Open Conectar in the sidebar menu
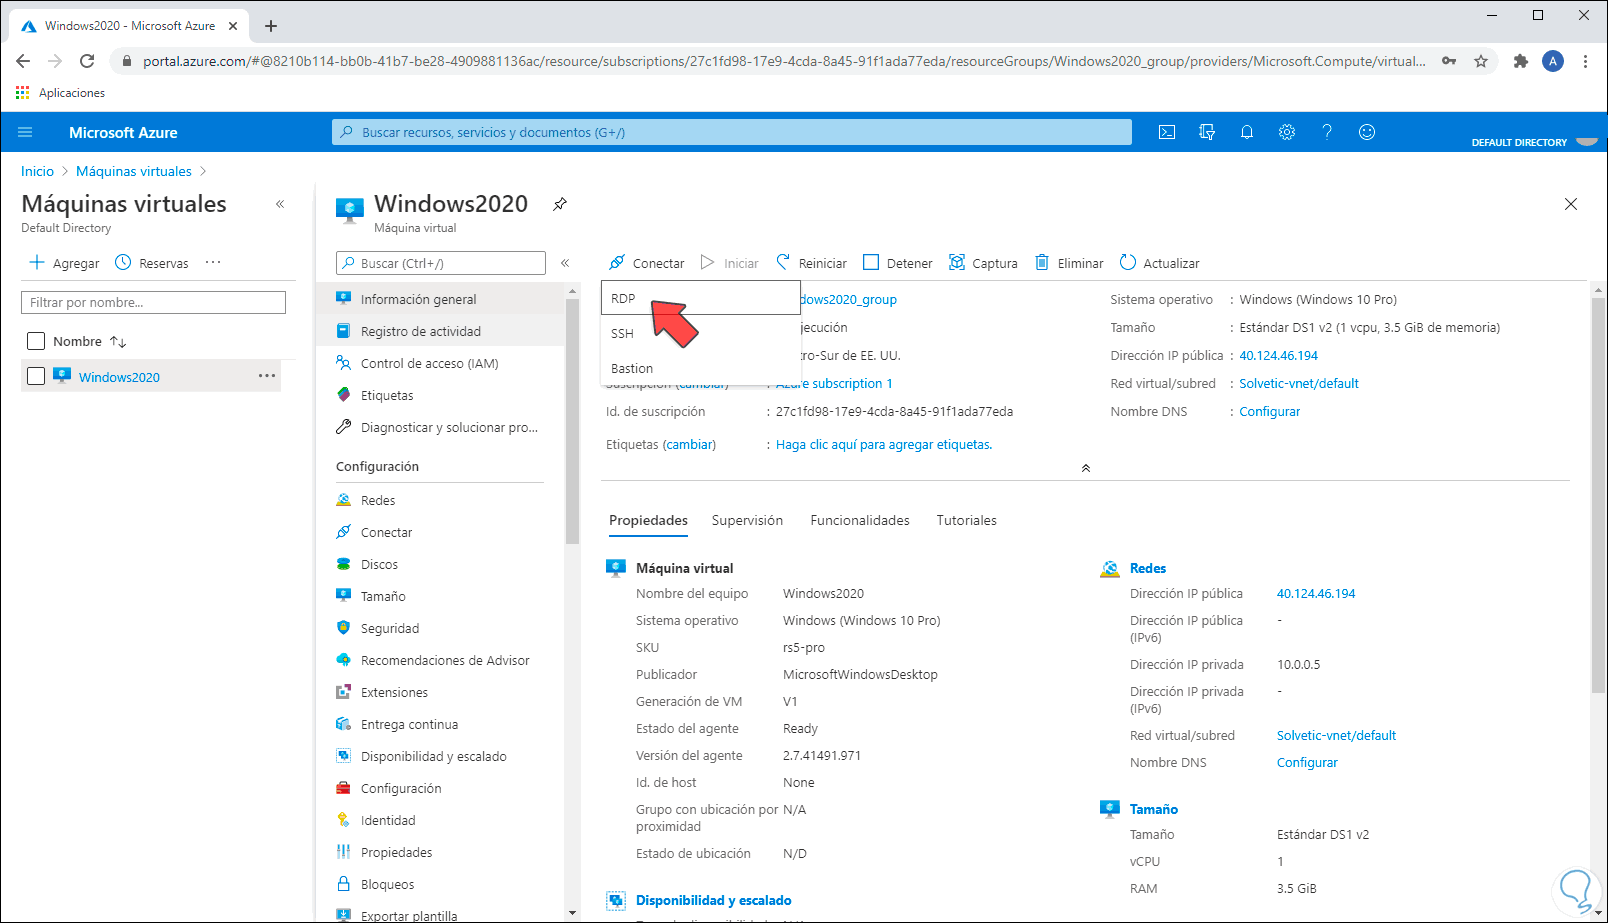This screenshot has height=923, width=1608. click(441, 532)
